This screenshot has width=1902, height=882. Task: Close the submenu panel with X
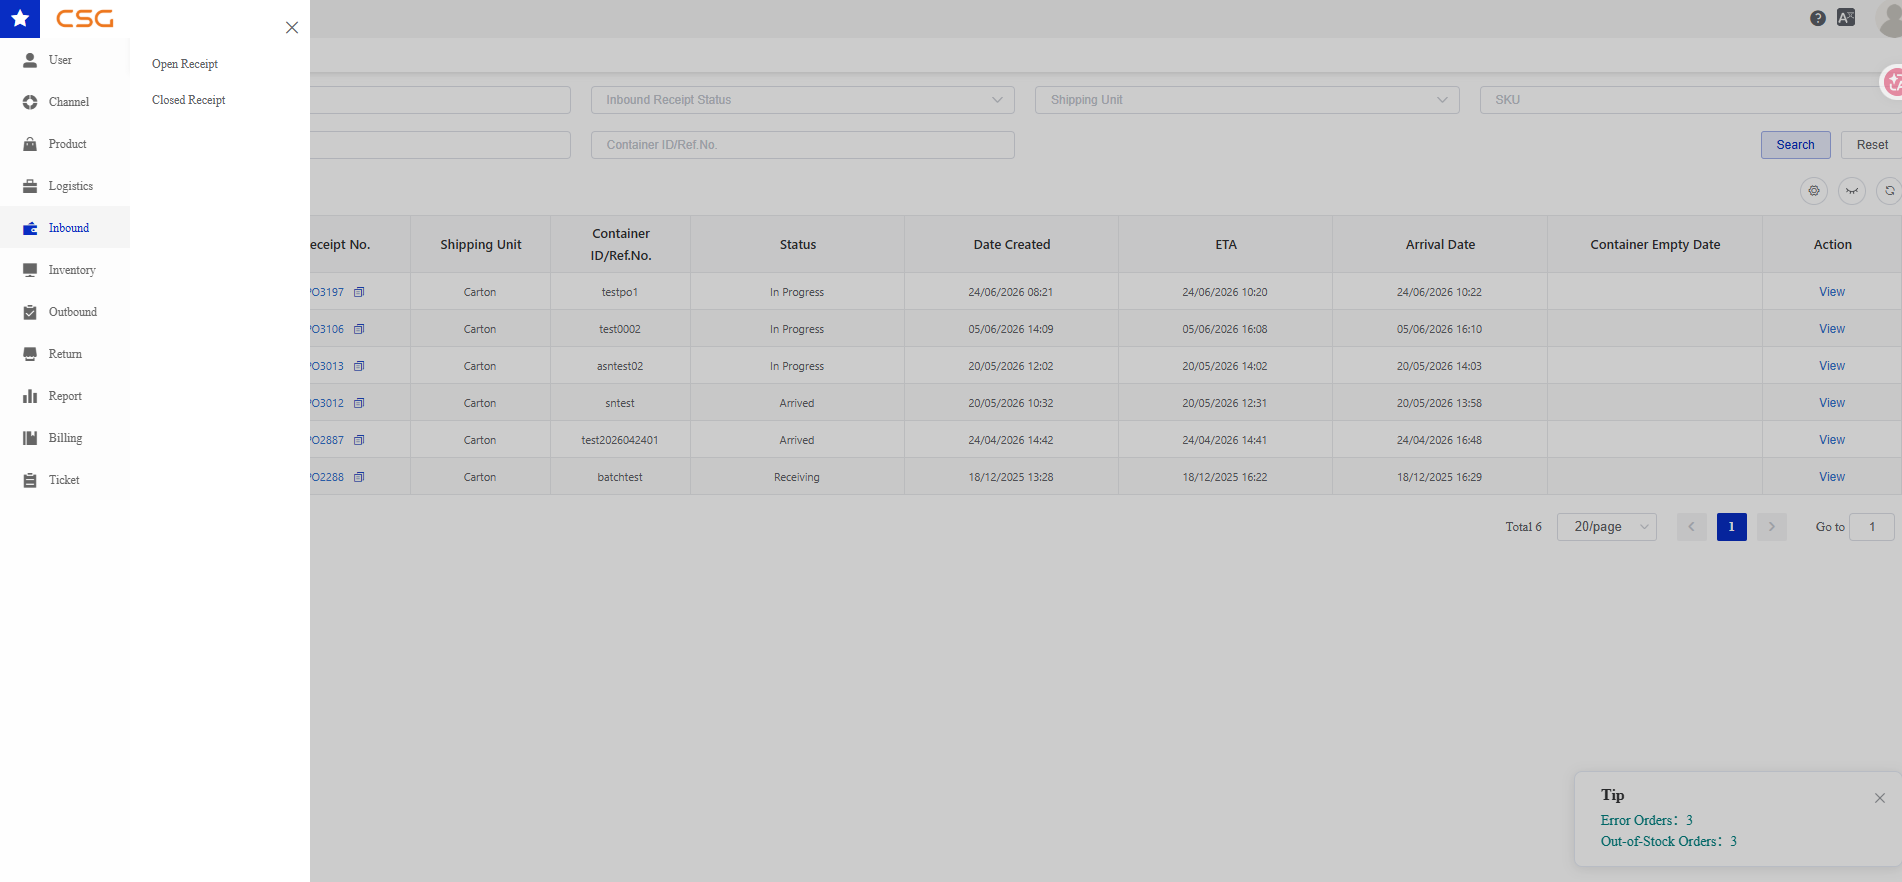click(292, 27)
